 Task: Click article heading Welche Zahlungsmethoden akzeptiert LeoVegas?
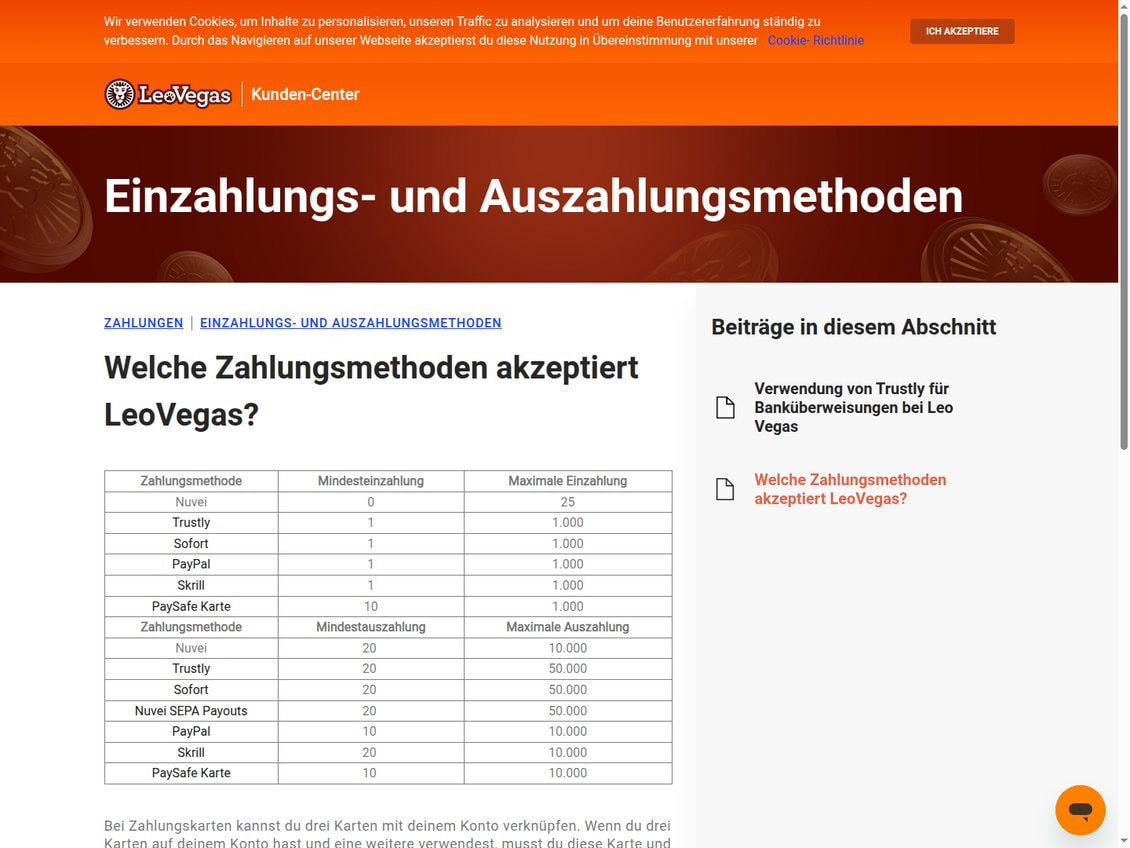coord(371,391)
